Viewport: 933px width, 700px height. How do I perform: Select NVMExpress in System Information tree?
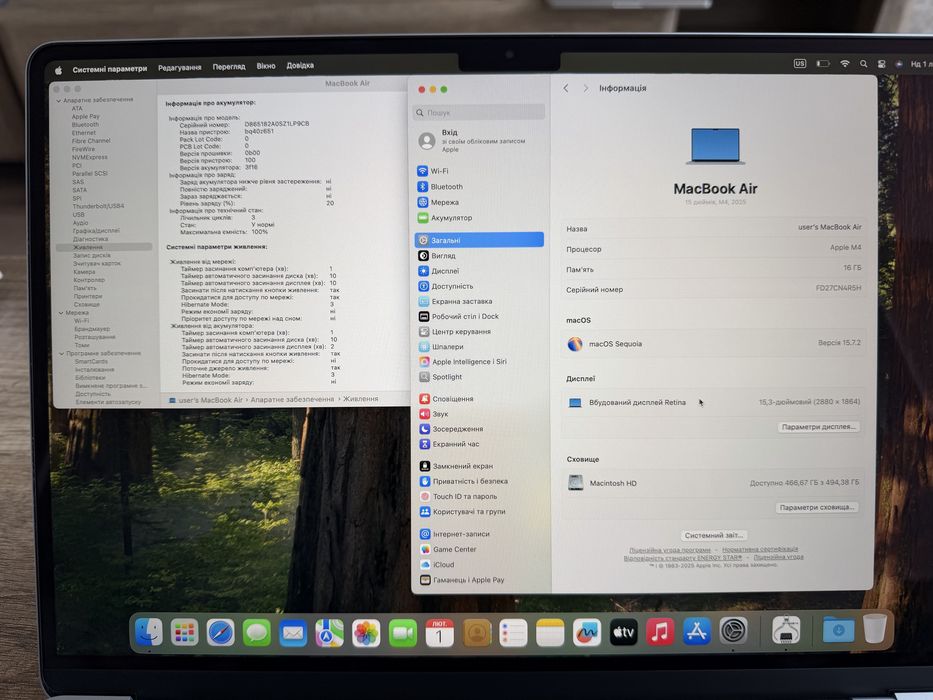tap(90, 157)
